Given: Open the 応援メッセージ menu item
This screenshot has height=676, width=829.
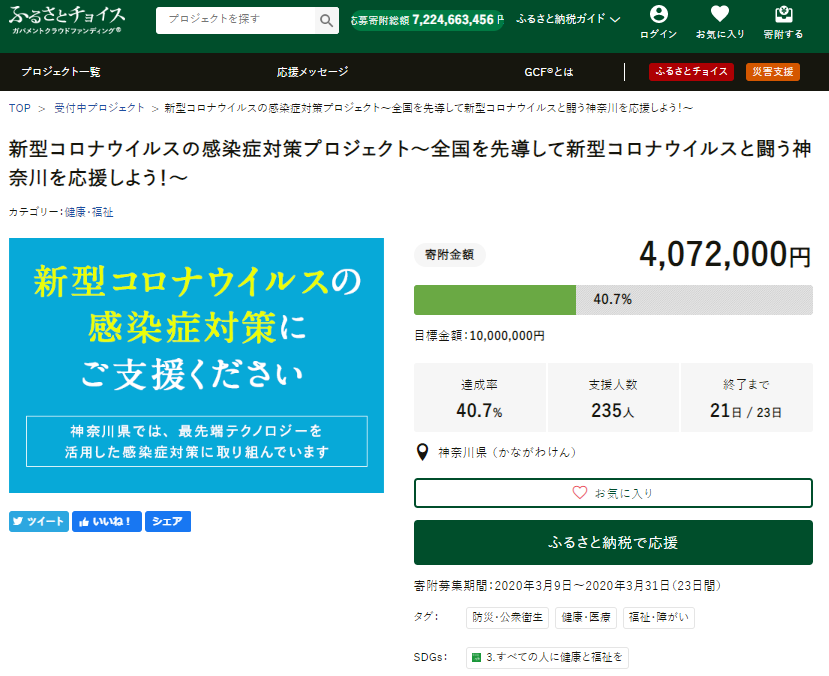Looking at the screenshot, I should click(x=313, y=72).
